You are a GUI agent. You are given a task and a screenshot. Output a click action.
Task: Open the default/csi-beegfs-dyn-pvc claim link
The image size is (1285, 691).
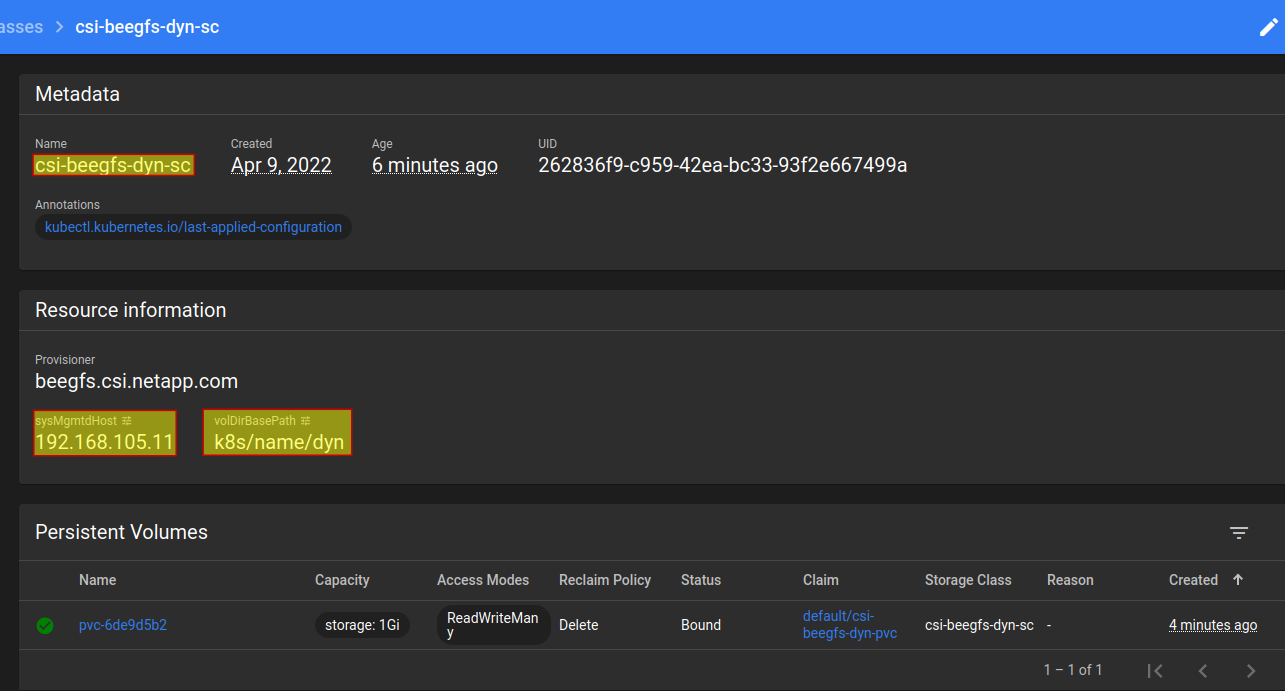click(x=850, y=625)
